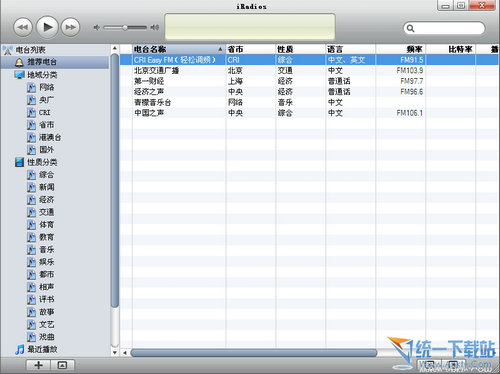Select CRI Easy FM station row

[309, 60]
